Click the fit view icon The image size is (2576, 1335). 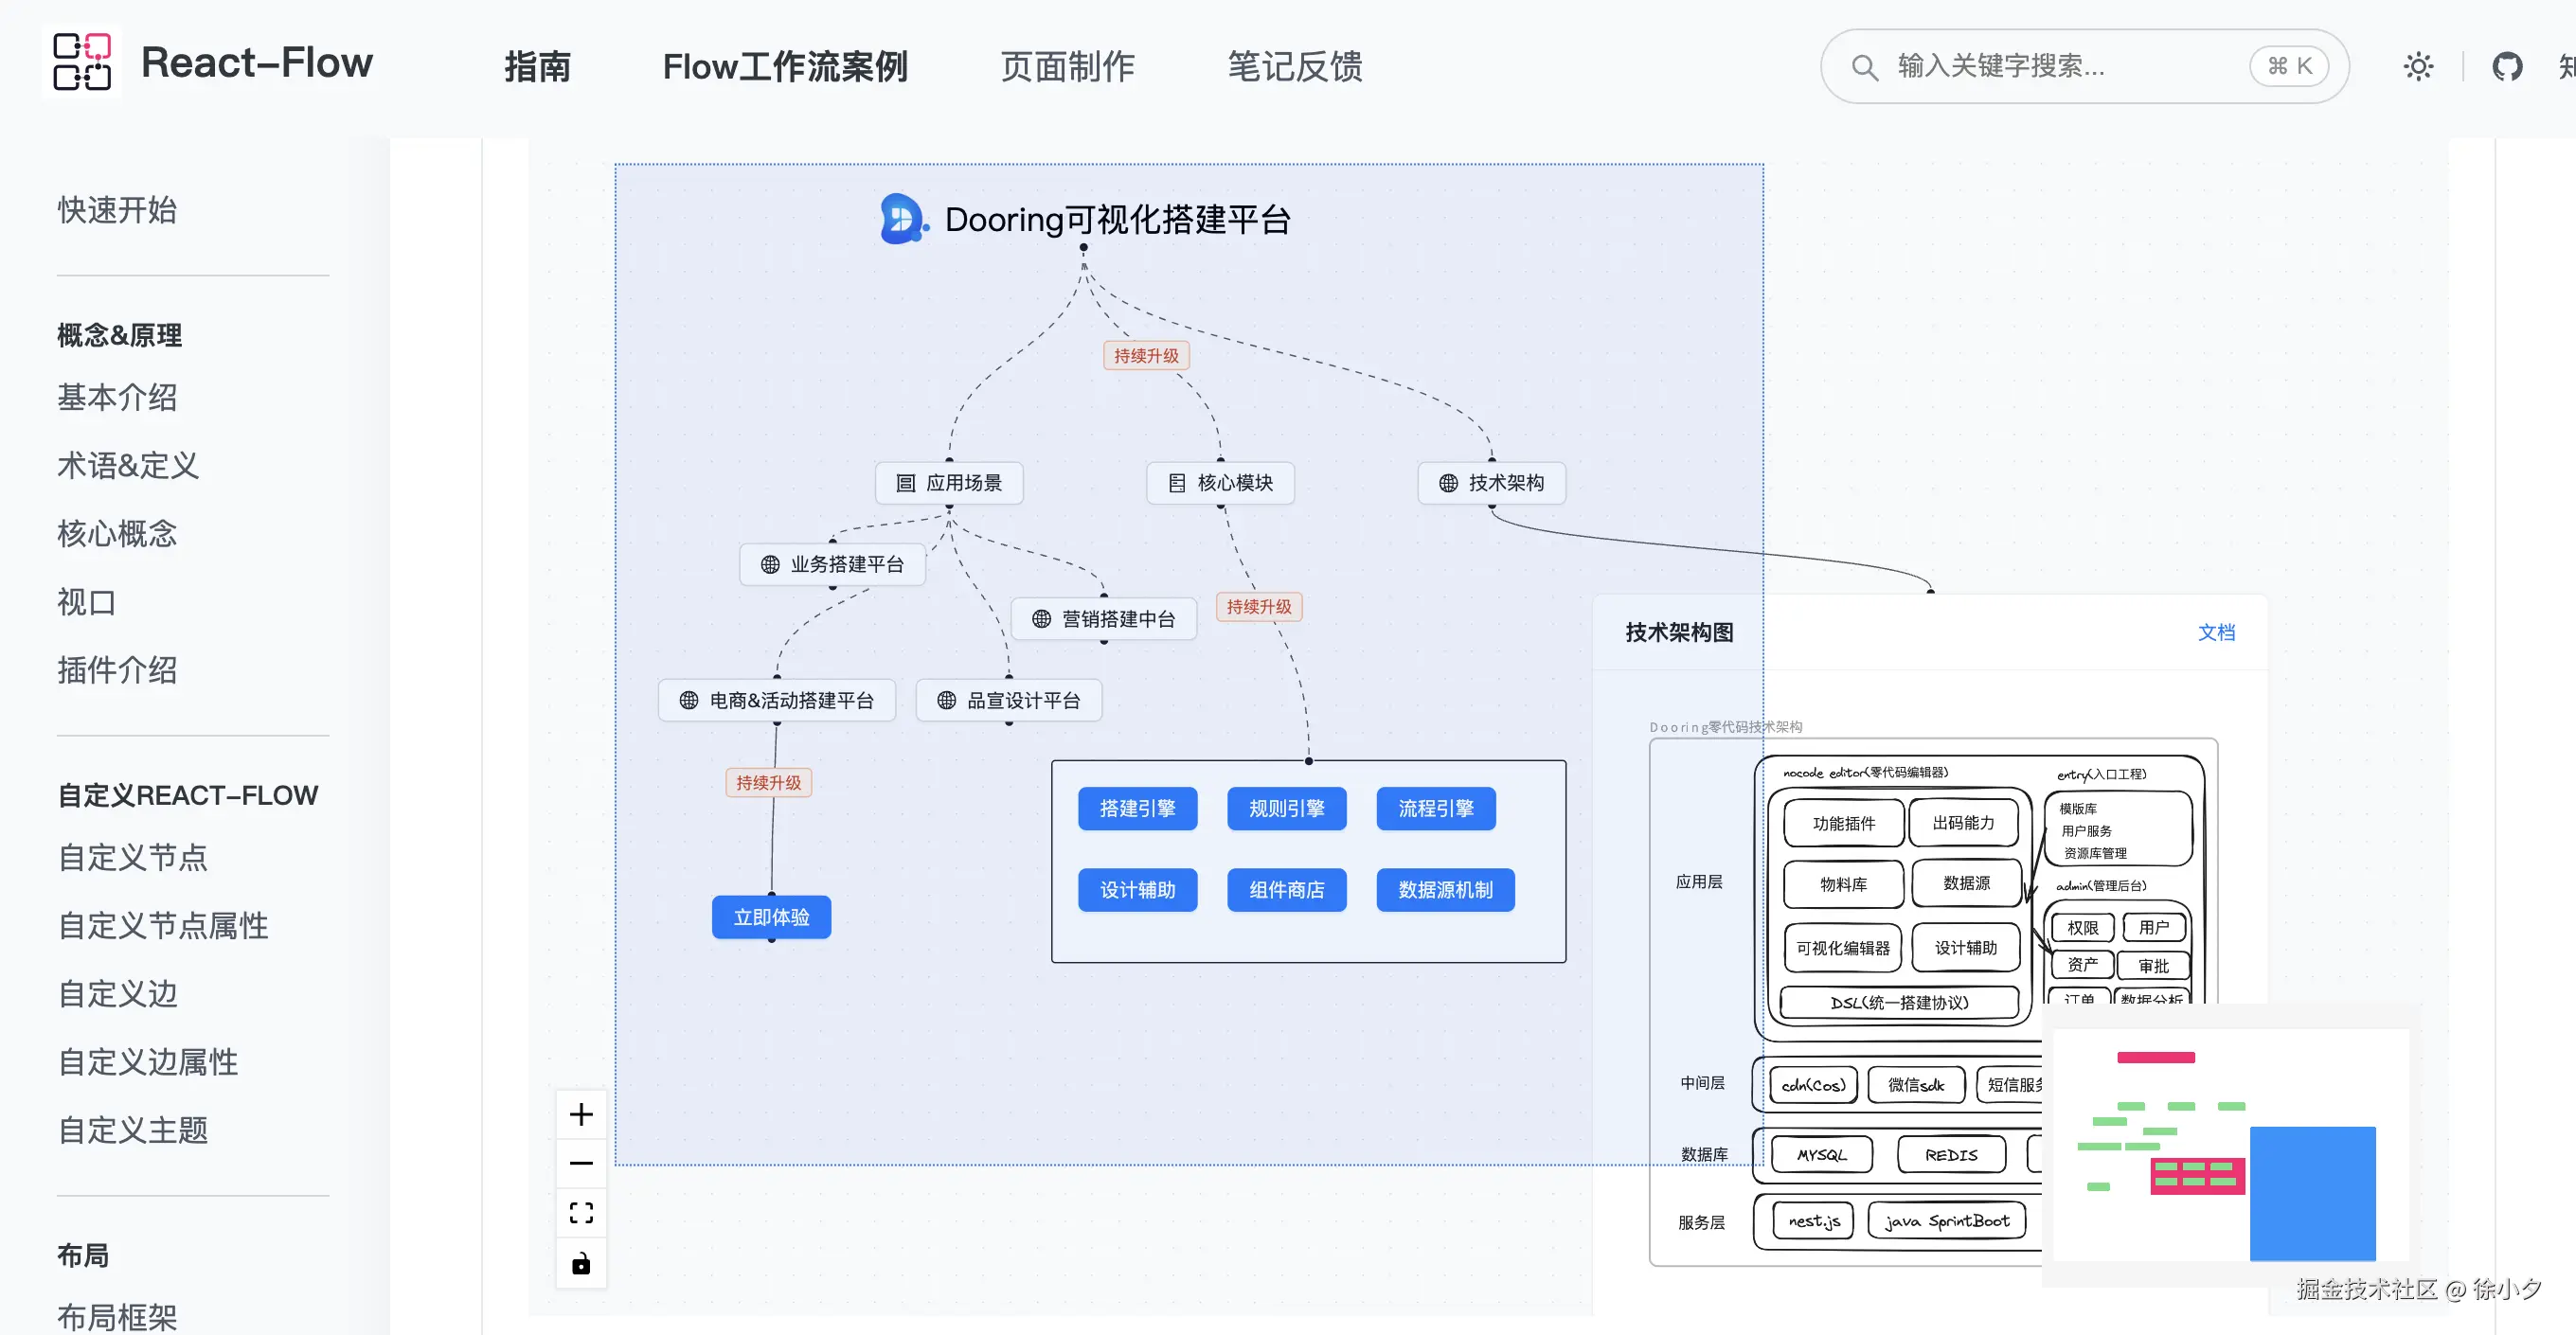(581, 1213)
